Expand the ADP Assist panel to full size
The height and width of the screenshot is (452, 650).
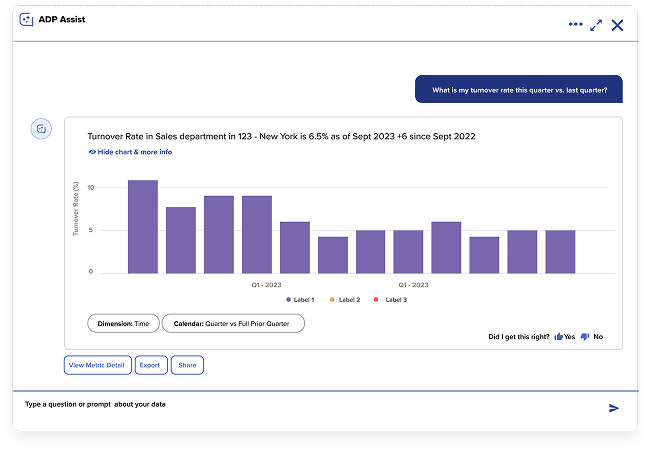click(596, 25)
